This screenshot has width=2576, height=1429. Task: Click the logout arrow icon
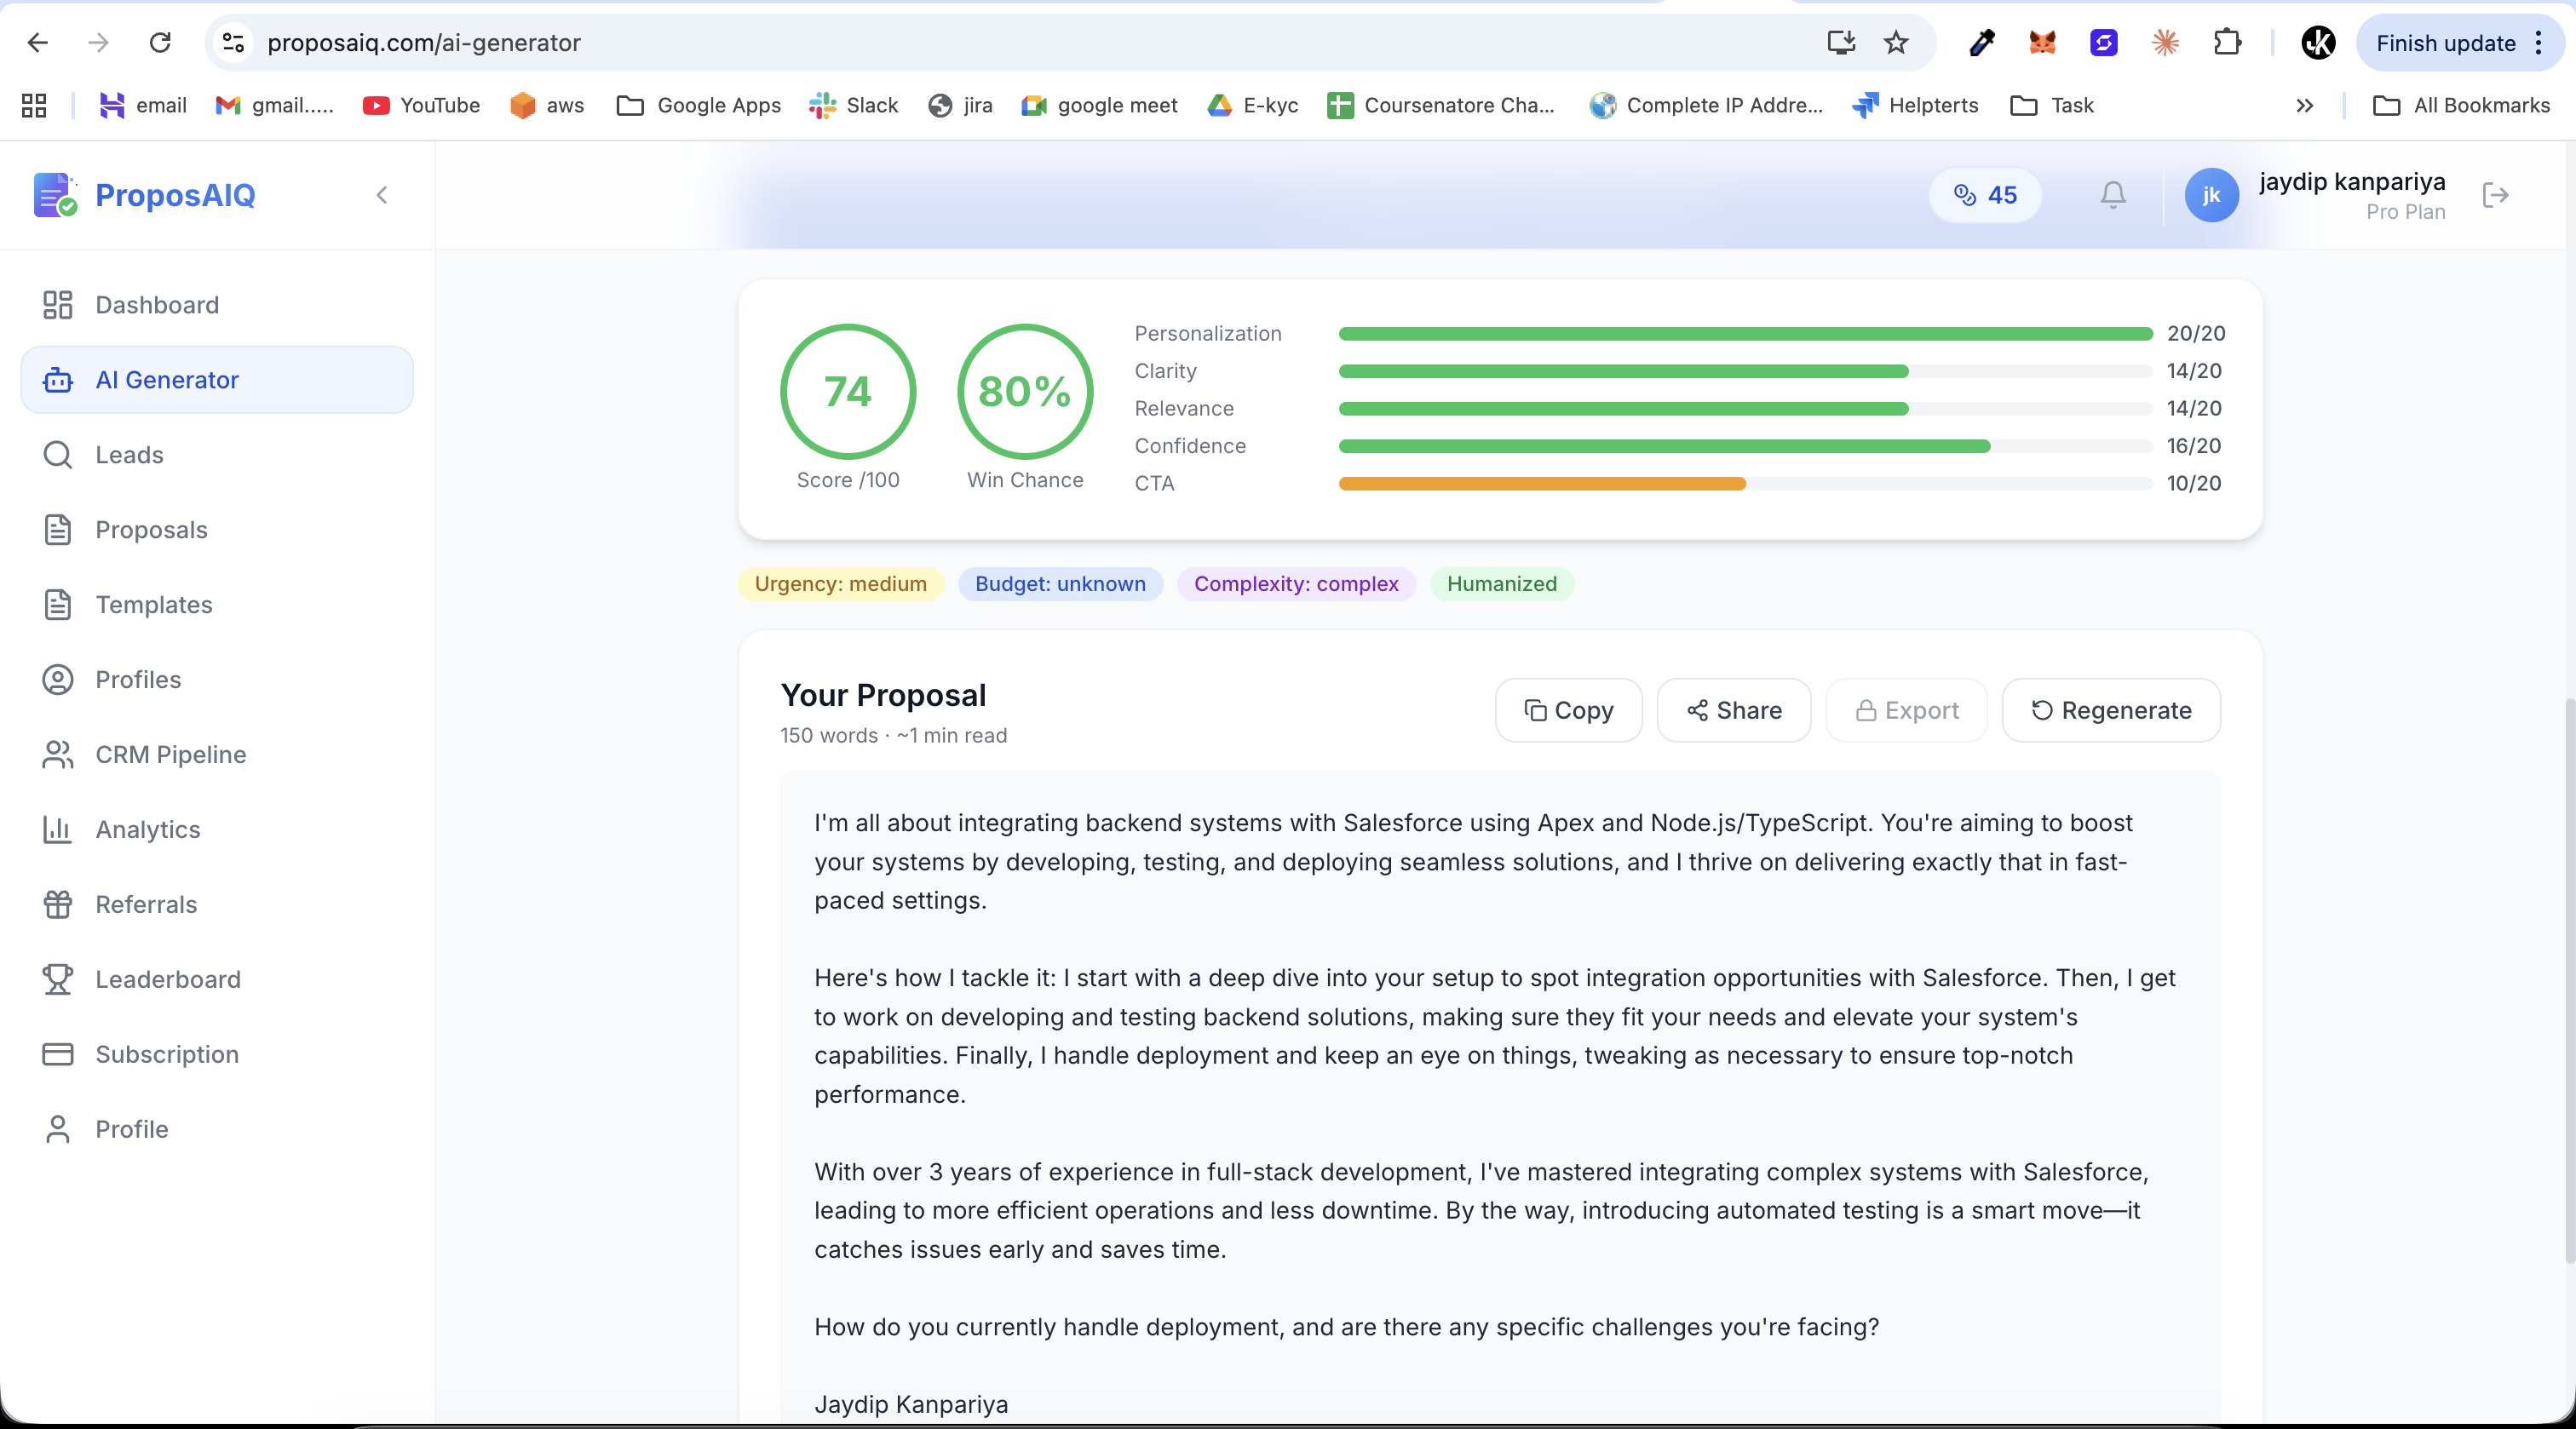2495,195
